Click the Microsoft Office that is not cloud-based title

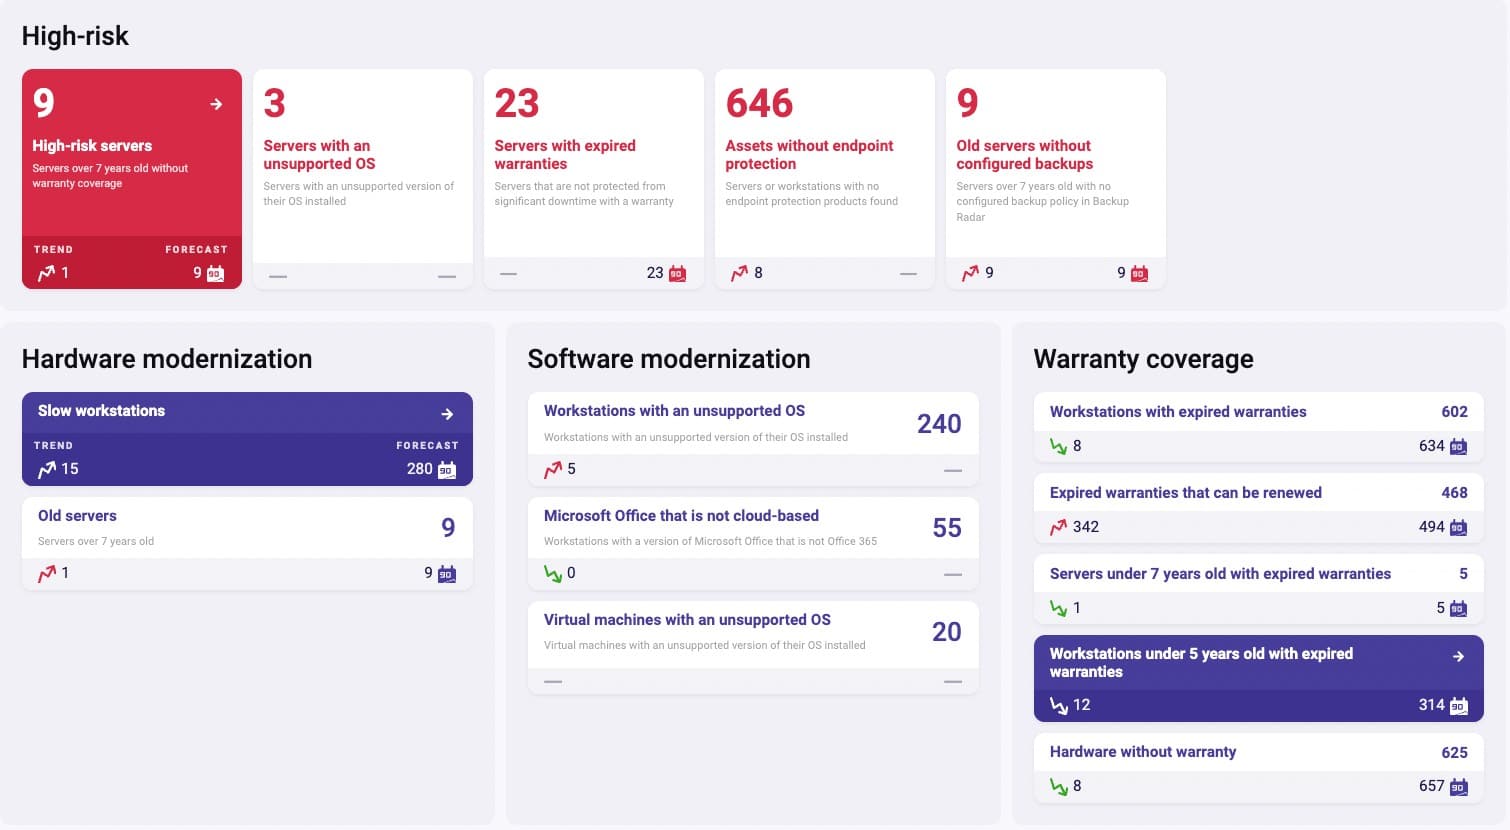(681, 516)
